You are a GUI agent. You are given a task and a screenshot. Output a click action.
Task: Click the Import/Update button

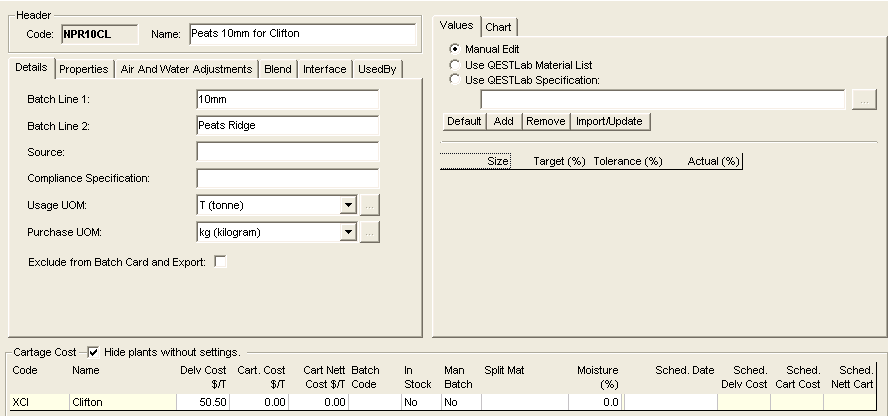coord(611,121)
